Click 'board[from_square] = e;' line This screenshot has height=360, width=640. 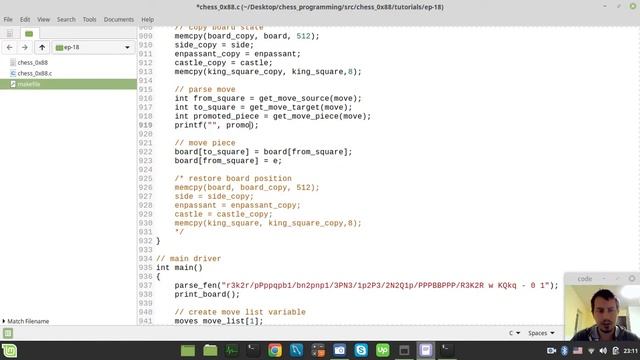228,161
